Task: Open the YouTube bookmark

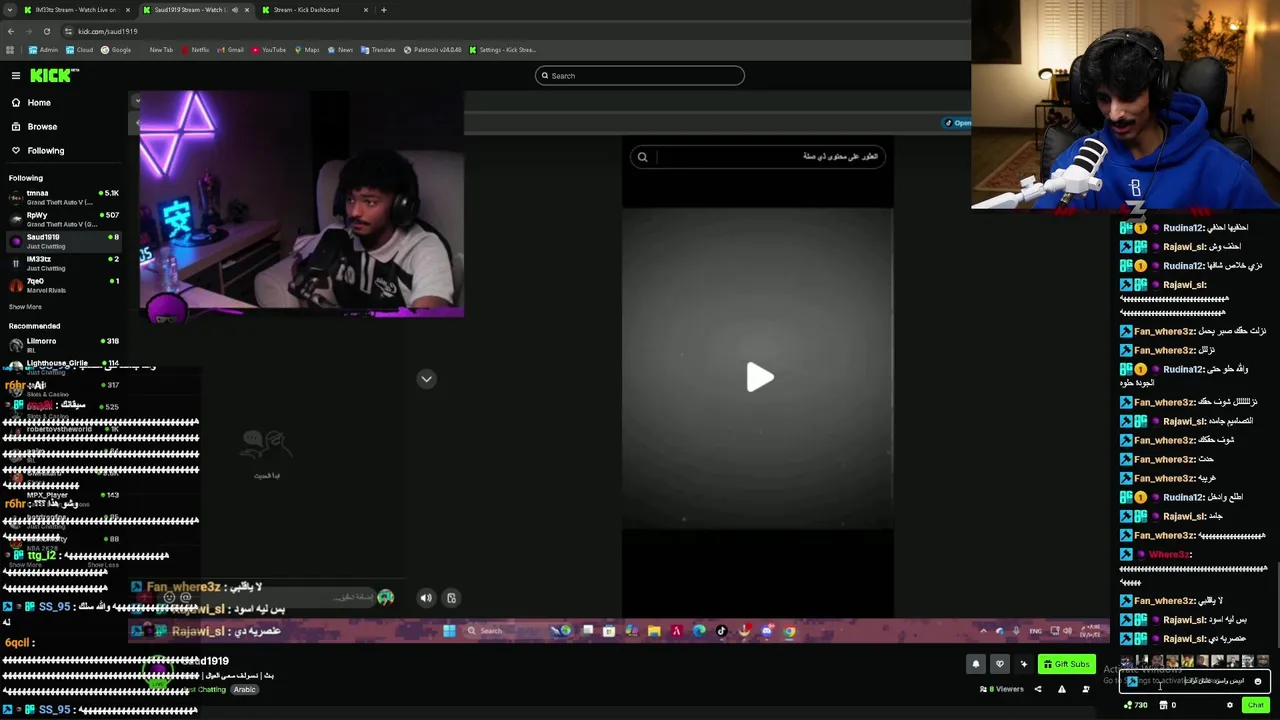Action: 269,50
